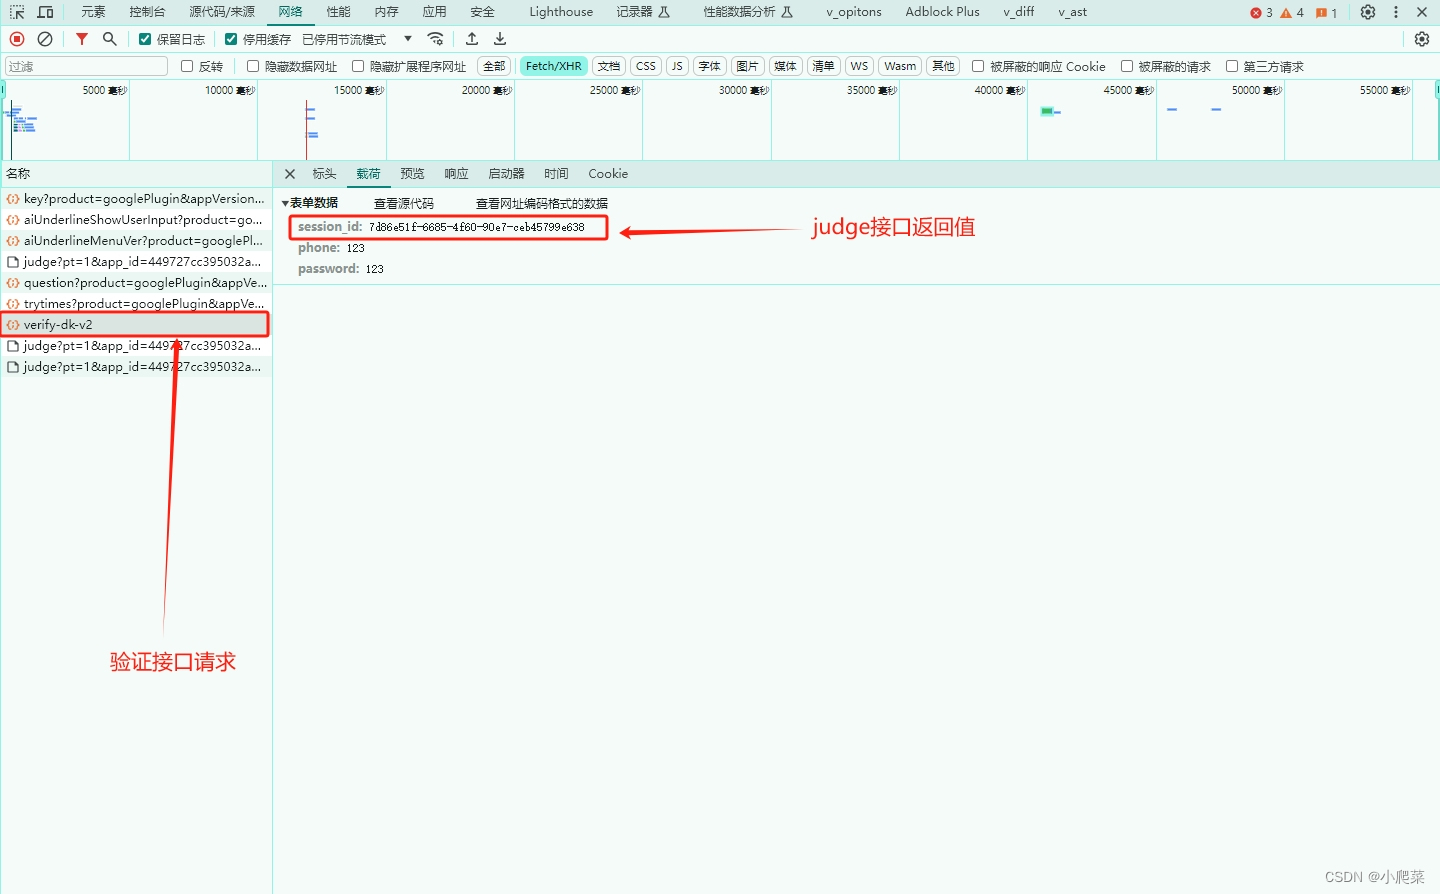Open the Performance tab
Image resolution: width=1440 pixels, height=894 pixels.
pos(339,12)
